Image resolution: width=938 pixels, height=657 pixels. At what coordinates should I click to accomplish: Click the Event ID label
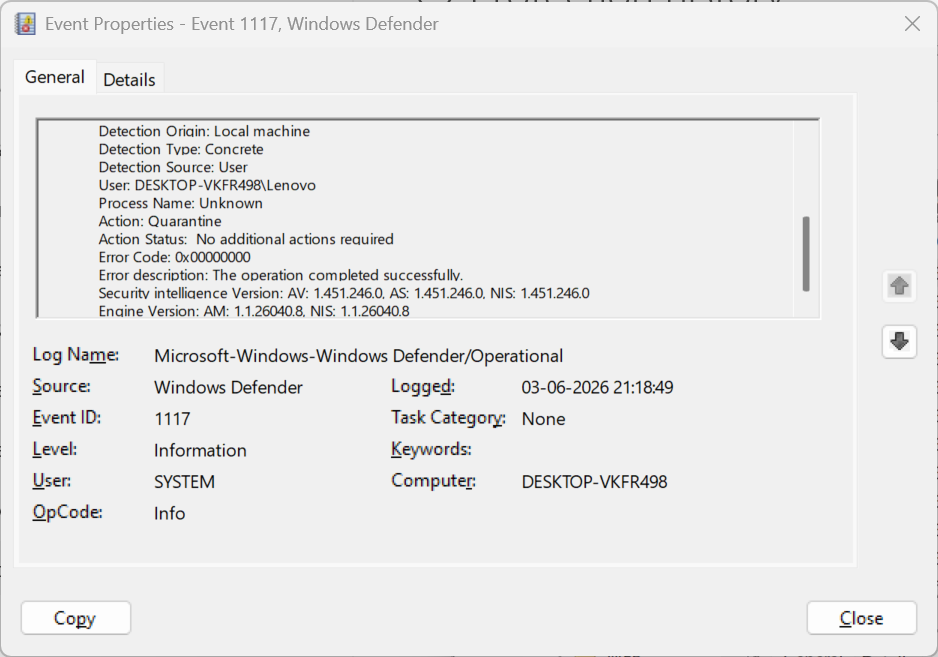[x=66, y=417]
